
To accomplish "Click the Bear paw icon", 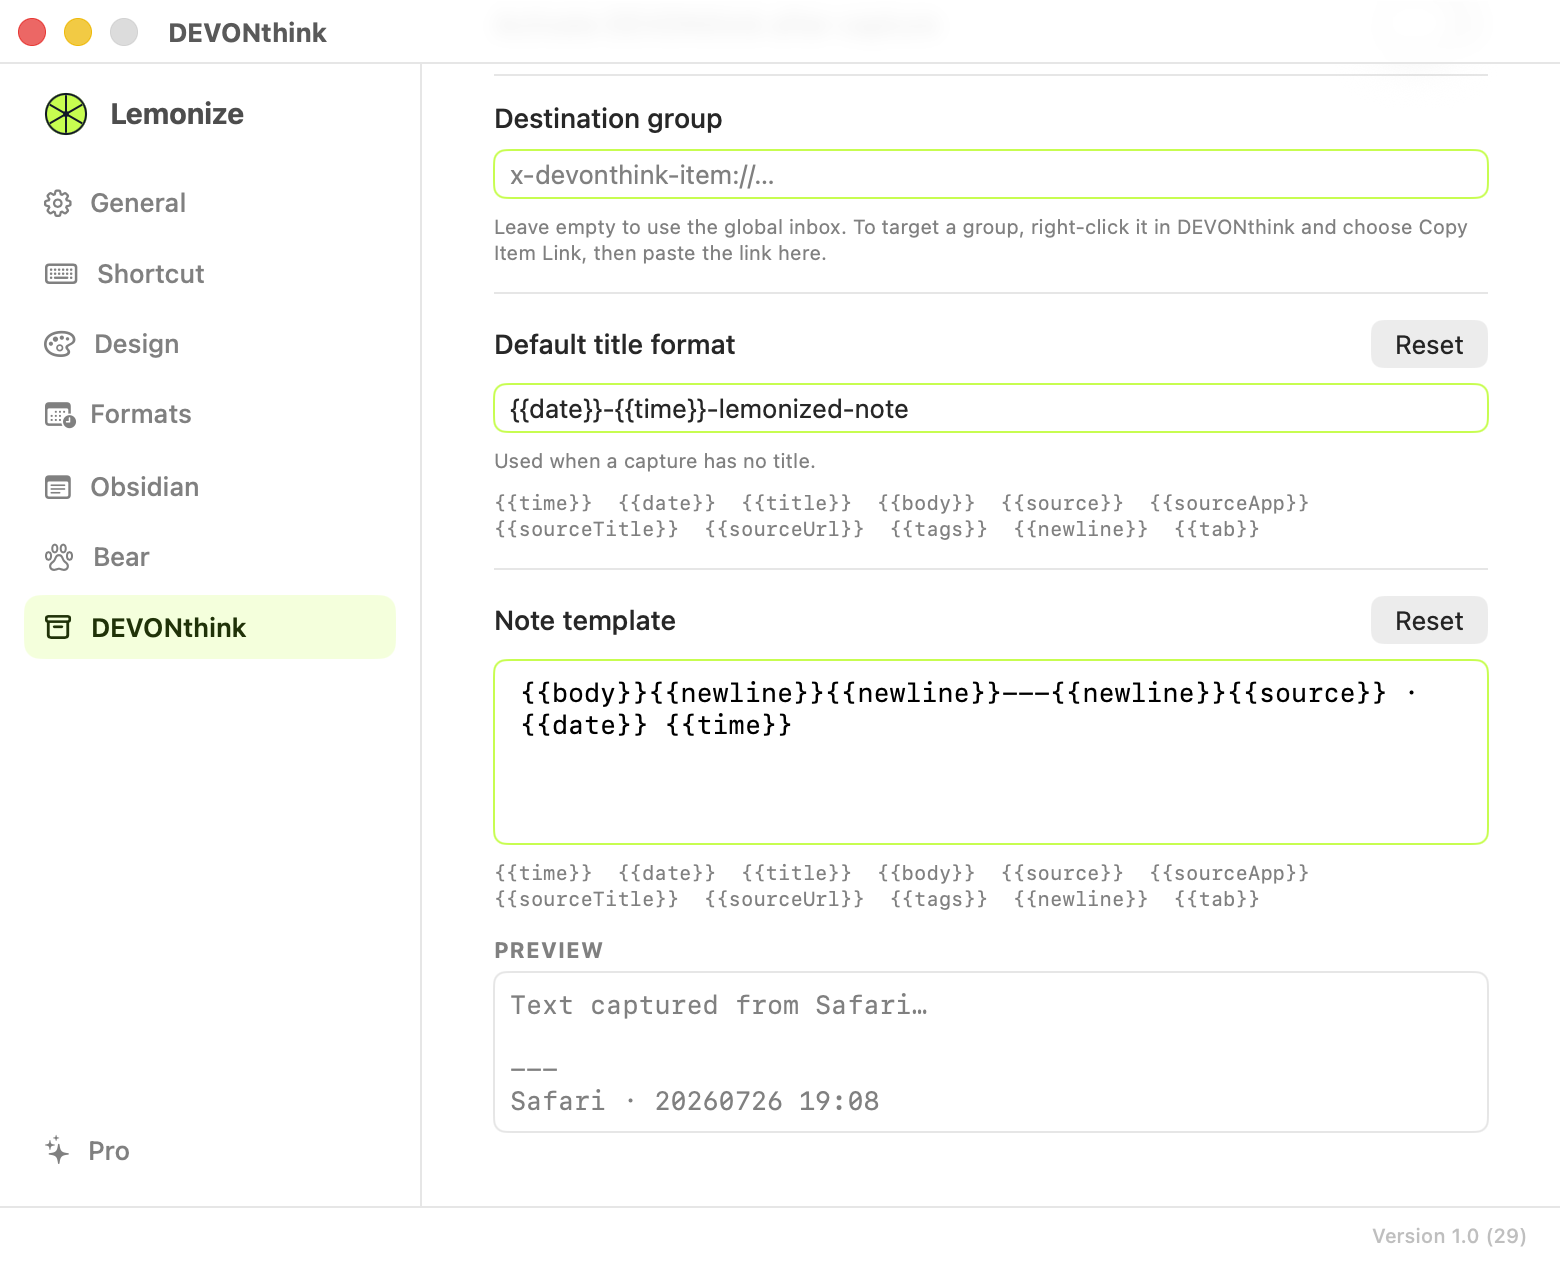I will (x=59, y=557).
